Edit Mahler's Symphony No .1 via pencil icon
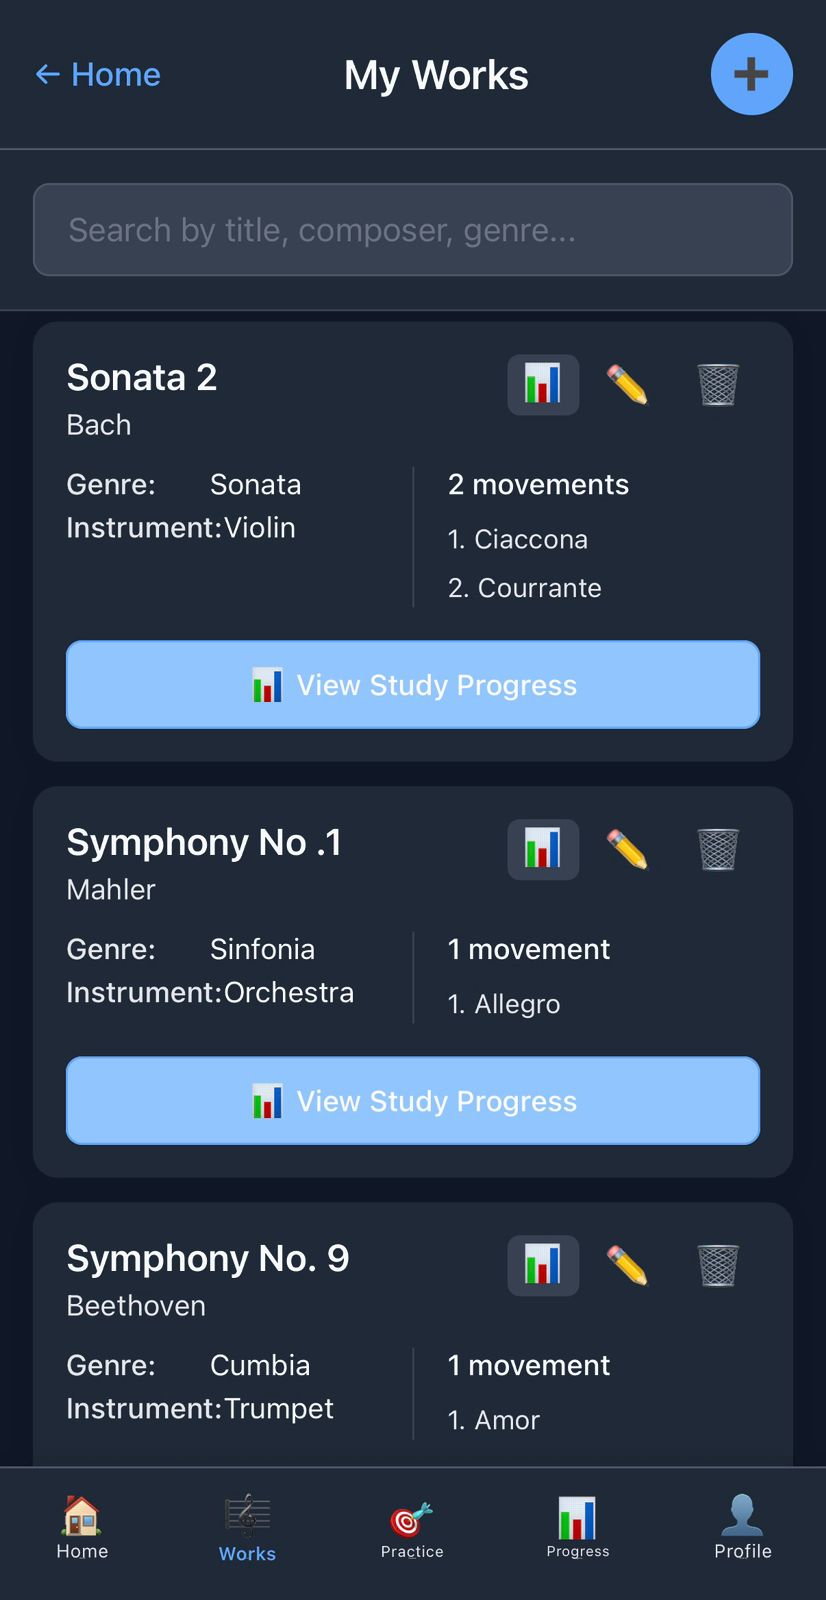Image resolution: width=826 pixels, height=1600 pixels. (627, 849)
